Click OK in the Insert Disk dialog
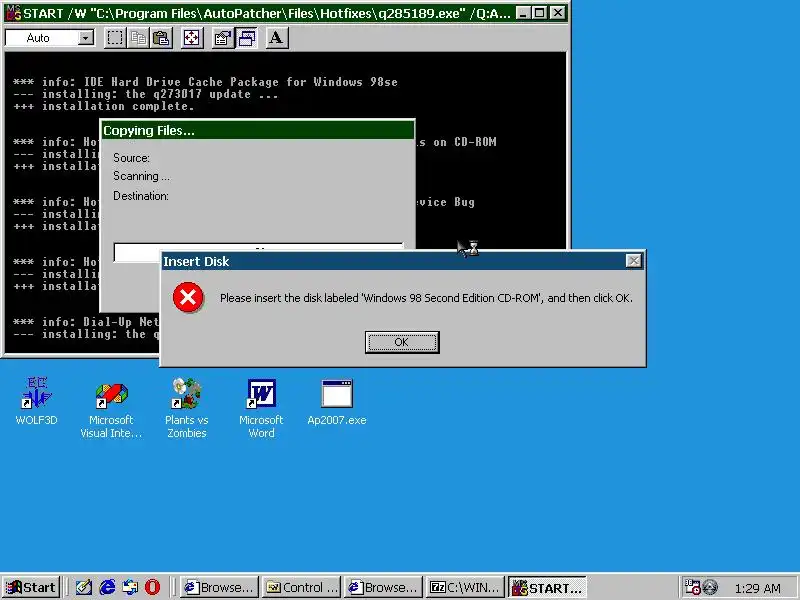800x600 pixels. [x=402, y=342]
